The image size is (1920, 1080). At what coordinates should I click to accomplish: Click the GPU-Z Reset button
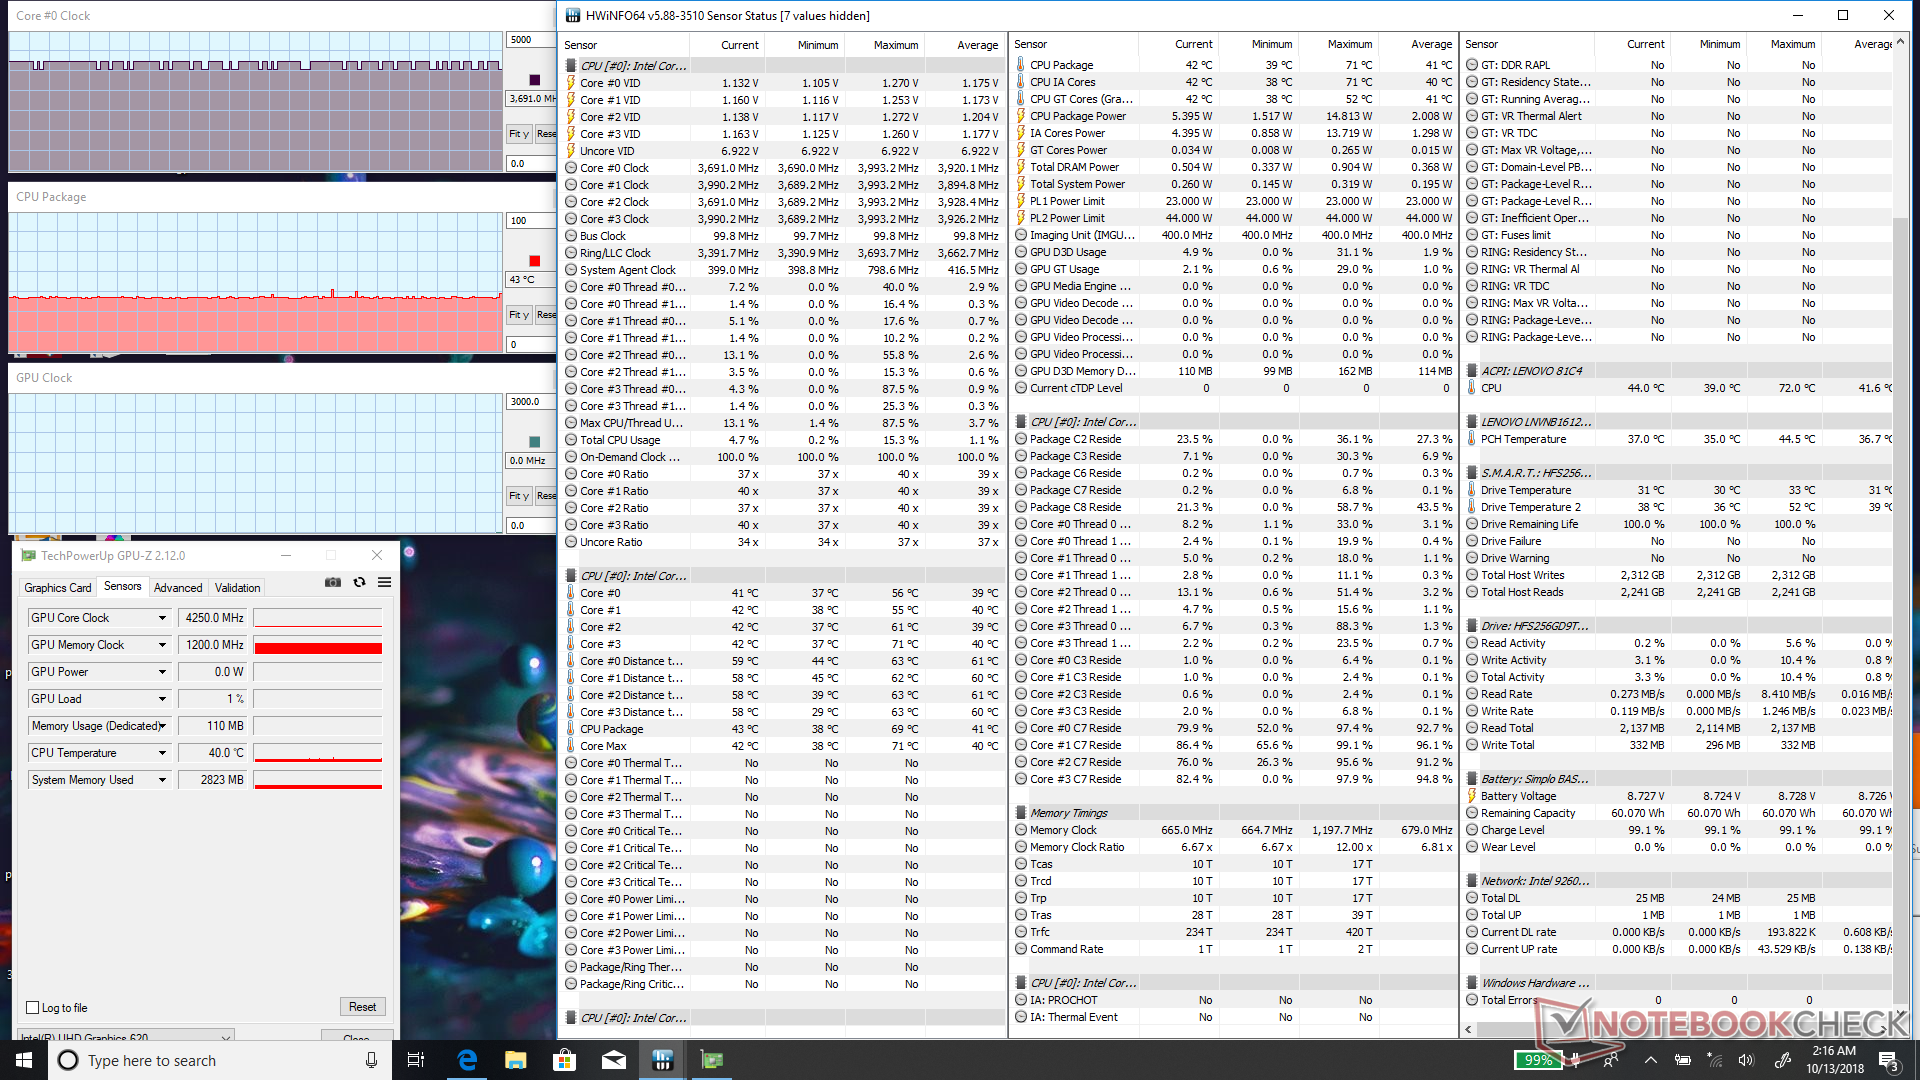[x=363, y=1007]
